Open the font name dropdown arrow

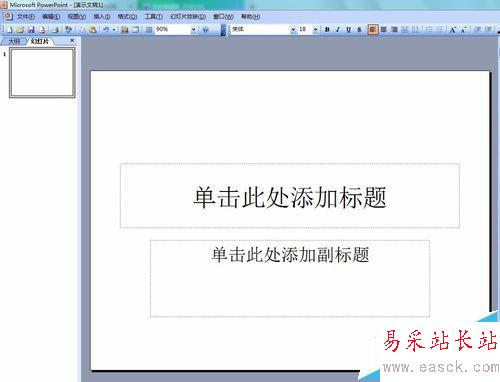pos(293,30)
